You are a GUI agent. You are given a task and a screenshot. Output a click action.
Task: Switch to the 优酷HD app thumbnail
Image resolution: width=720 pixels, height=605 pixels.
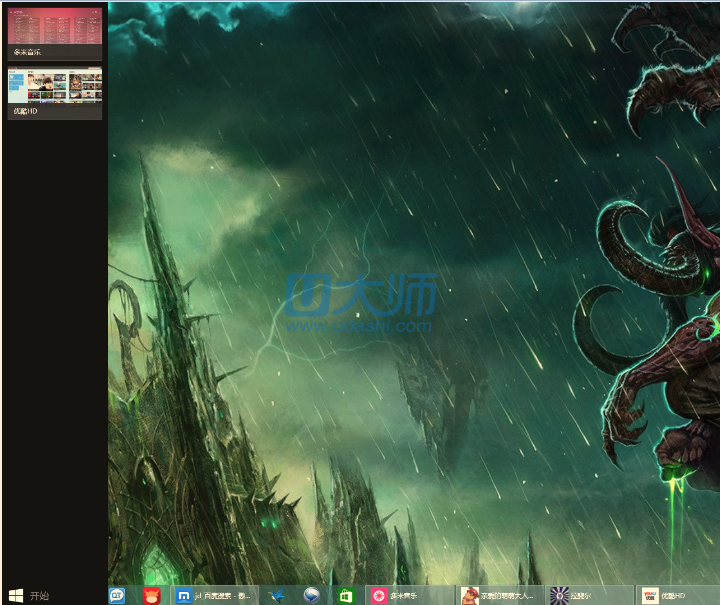(x=55, y=93)
